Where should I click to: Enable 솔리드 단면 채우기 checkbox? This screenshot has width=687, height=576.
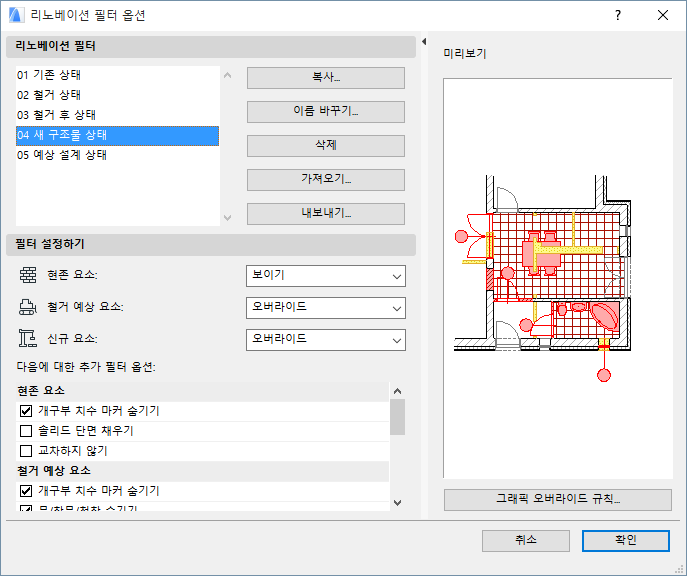pyautogui.click(x=26, y=431)
